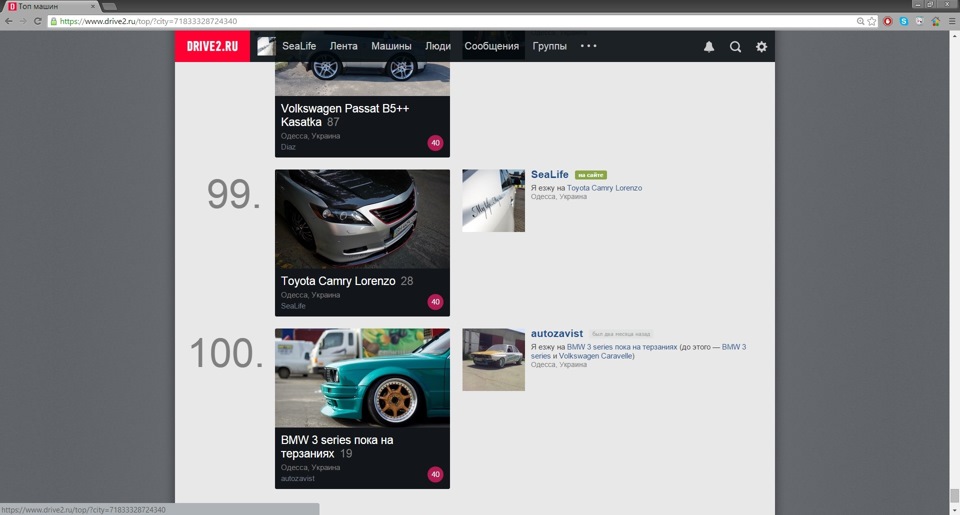Click rating badge 40 on BMW card
Screen dimensions: 960x515
pos(435,474)
